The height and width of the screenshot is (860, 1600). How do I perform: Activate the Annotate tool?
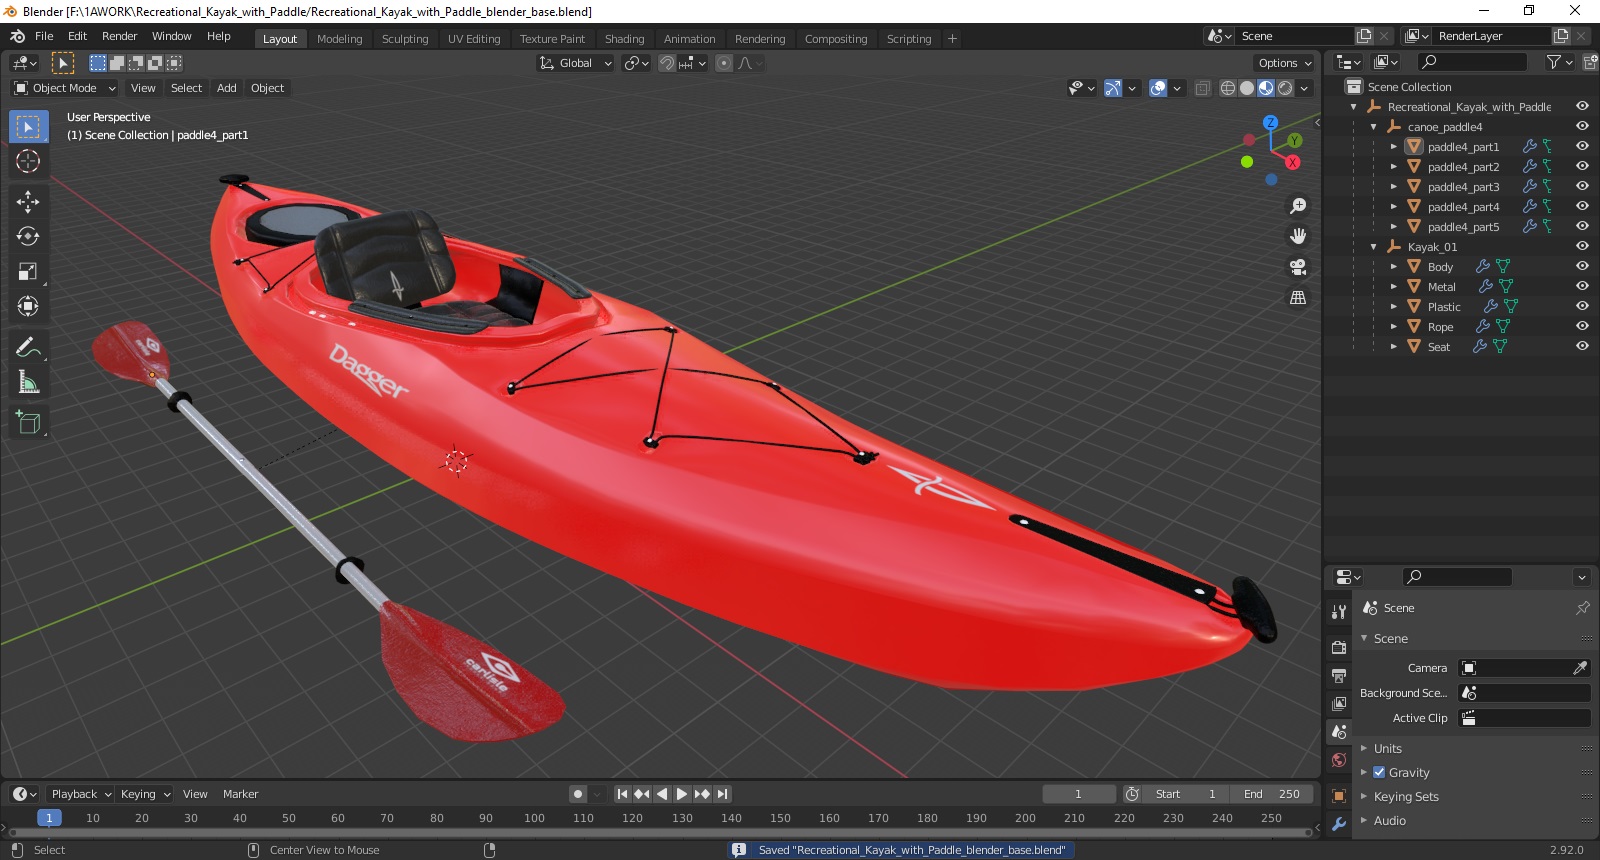click(x=28, y=348)
